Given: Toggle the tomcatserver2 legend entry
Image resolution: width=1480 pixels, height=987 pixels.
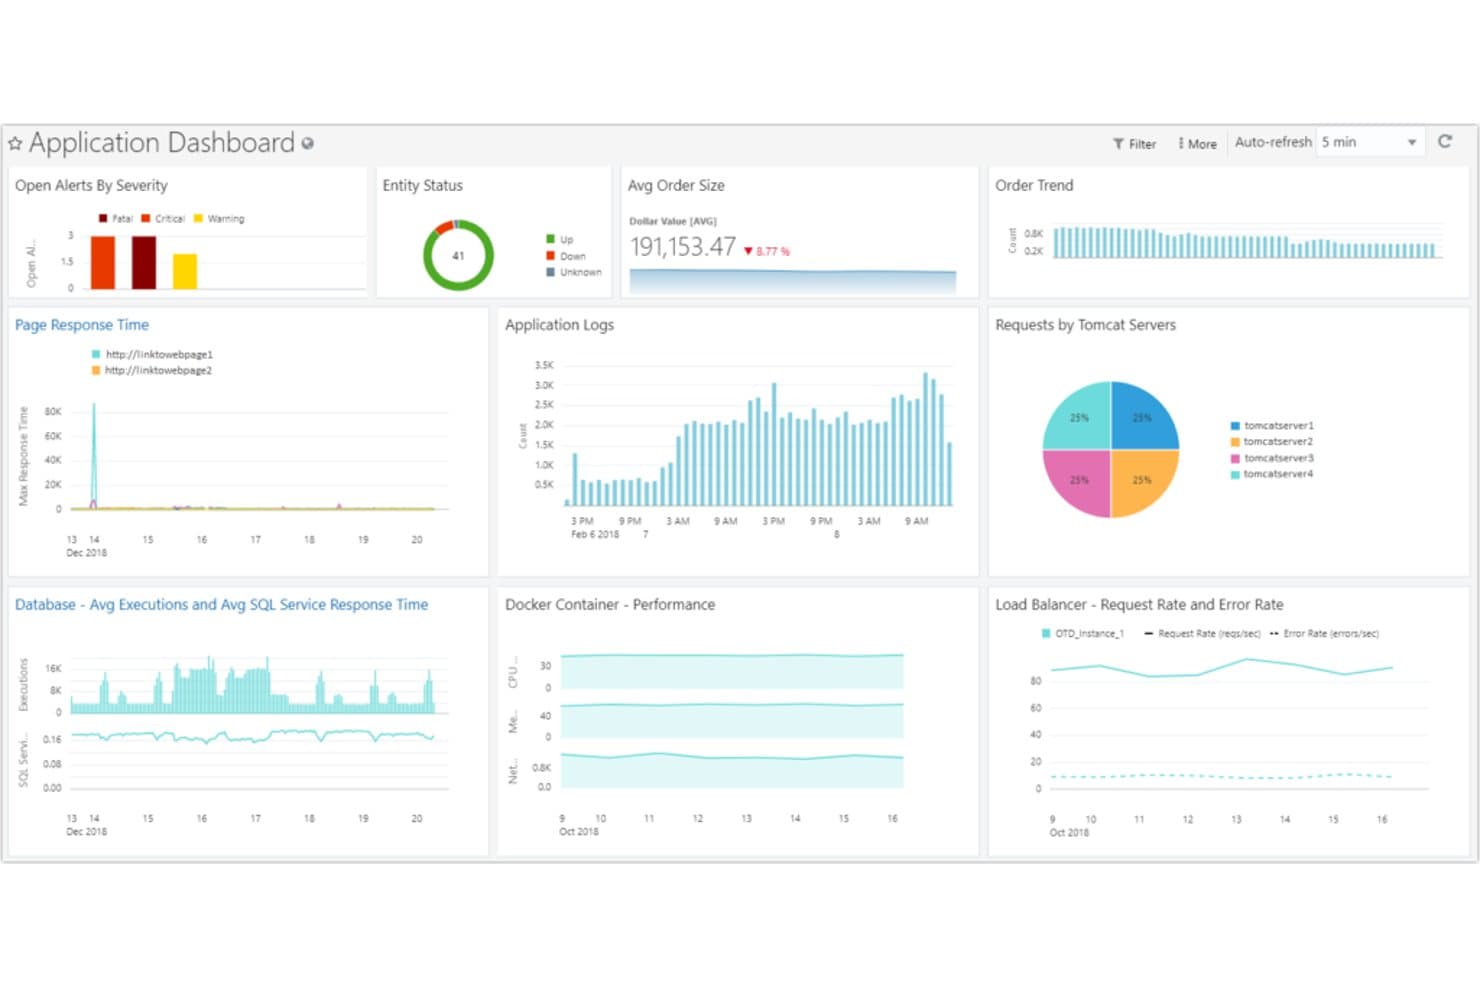Looking at the screenshot, I should click(x=1272, y=441).
